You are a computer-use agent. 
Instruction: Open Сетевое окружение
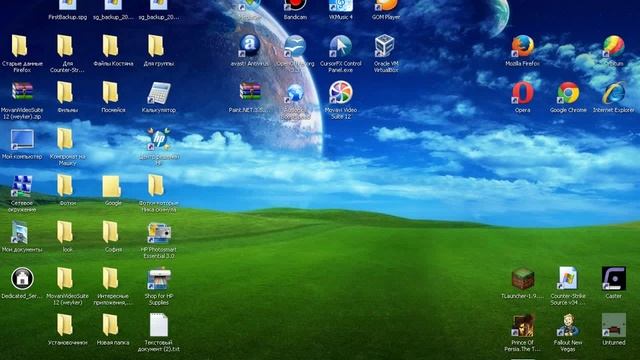pyautogui.click(x=22, y=186)
